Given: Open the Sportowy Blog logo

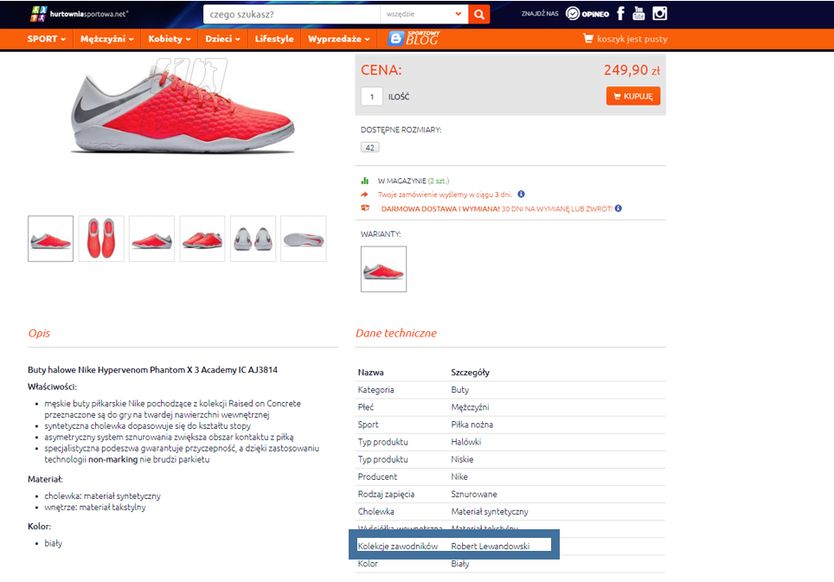Looking at the screenshot, I should click(x=414, y=38).
